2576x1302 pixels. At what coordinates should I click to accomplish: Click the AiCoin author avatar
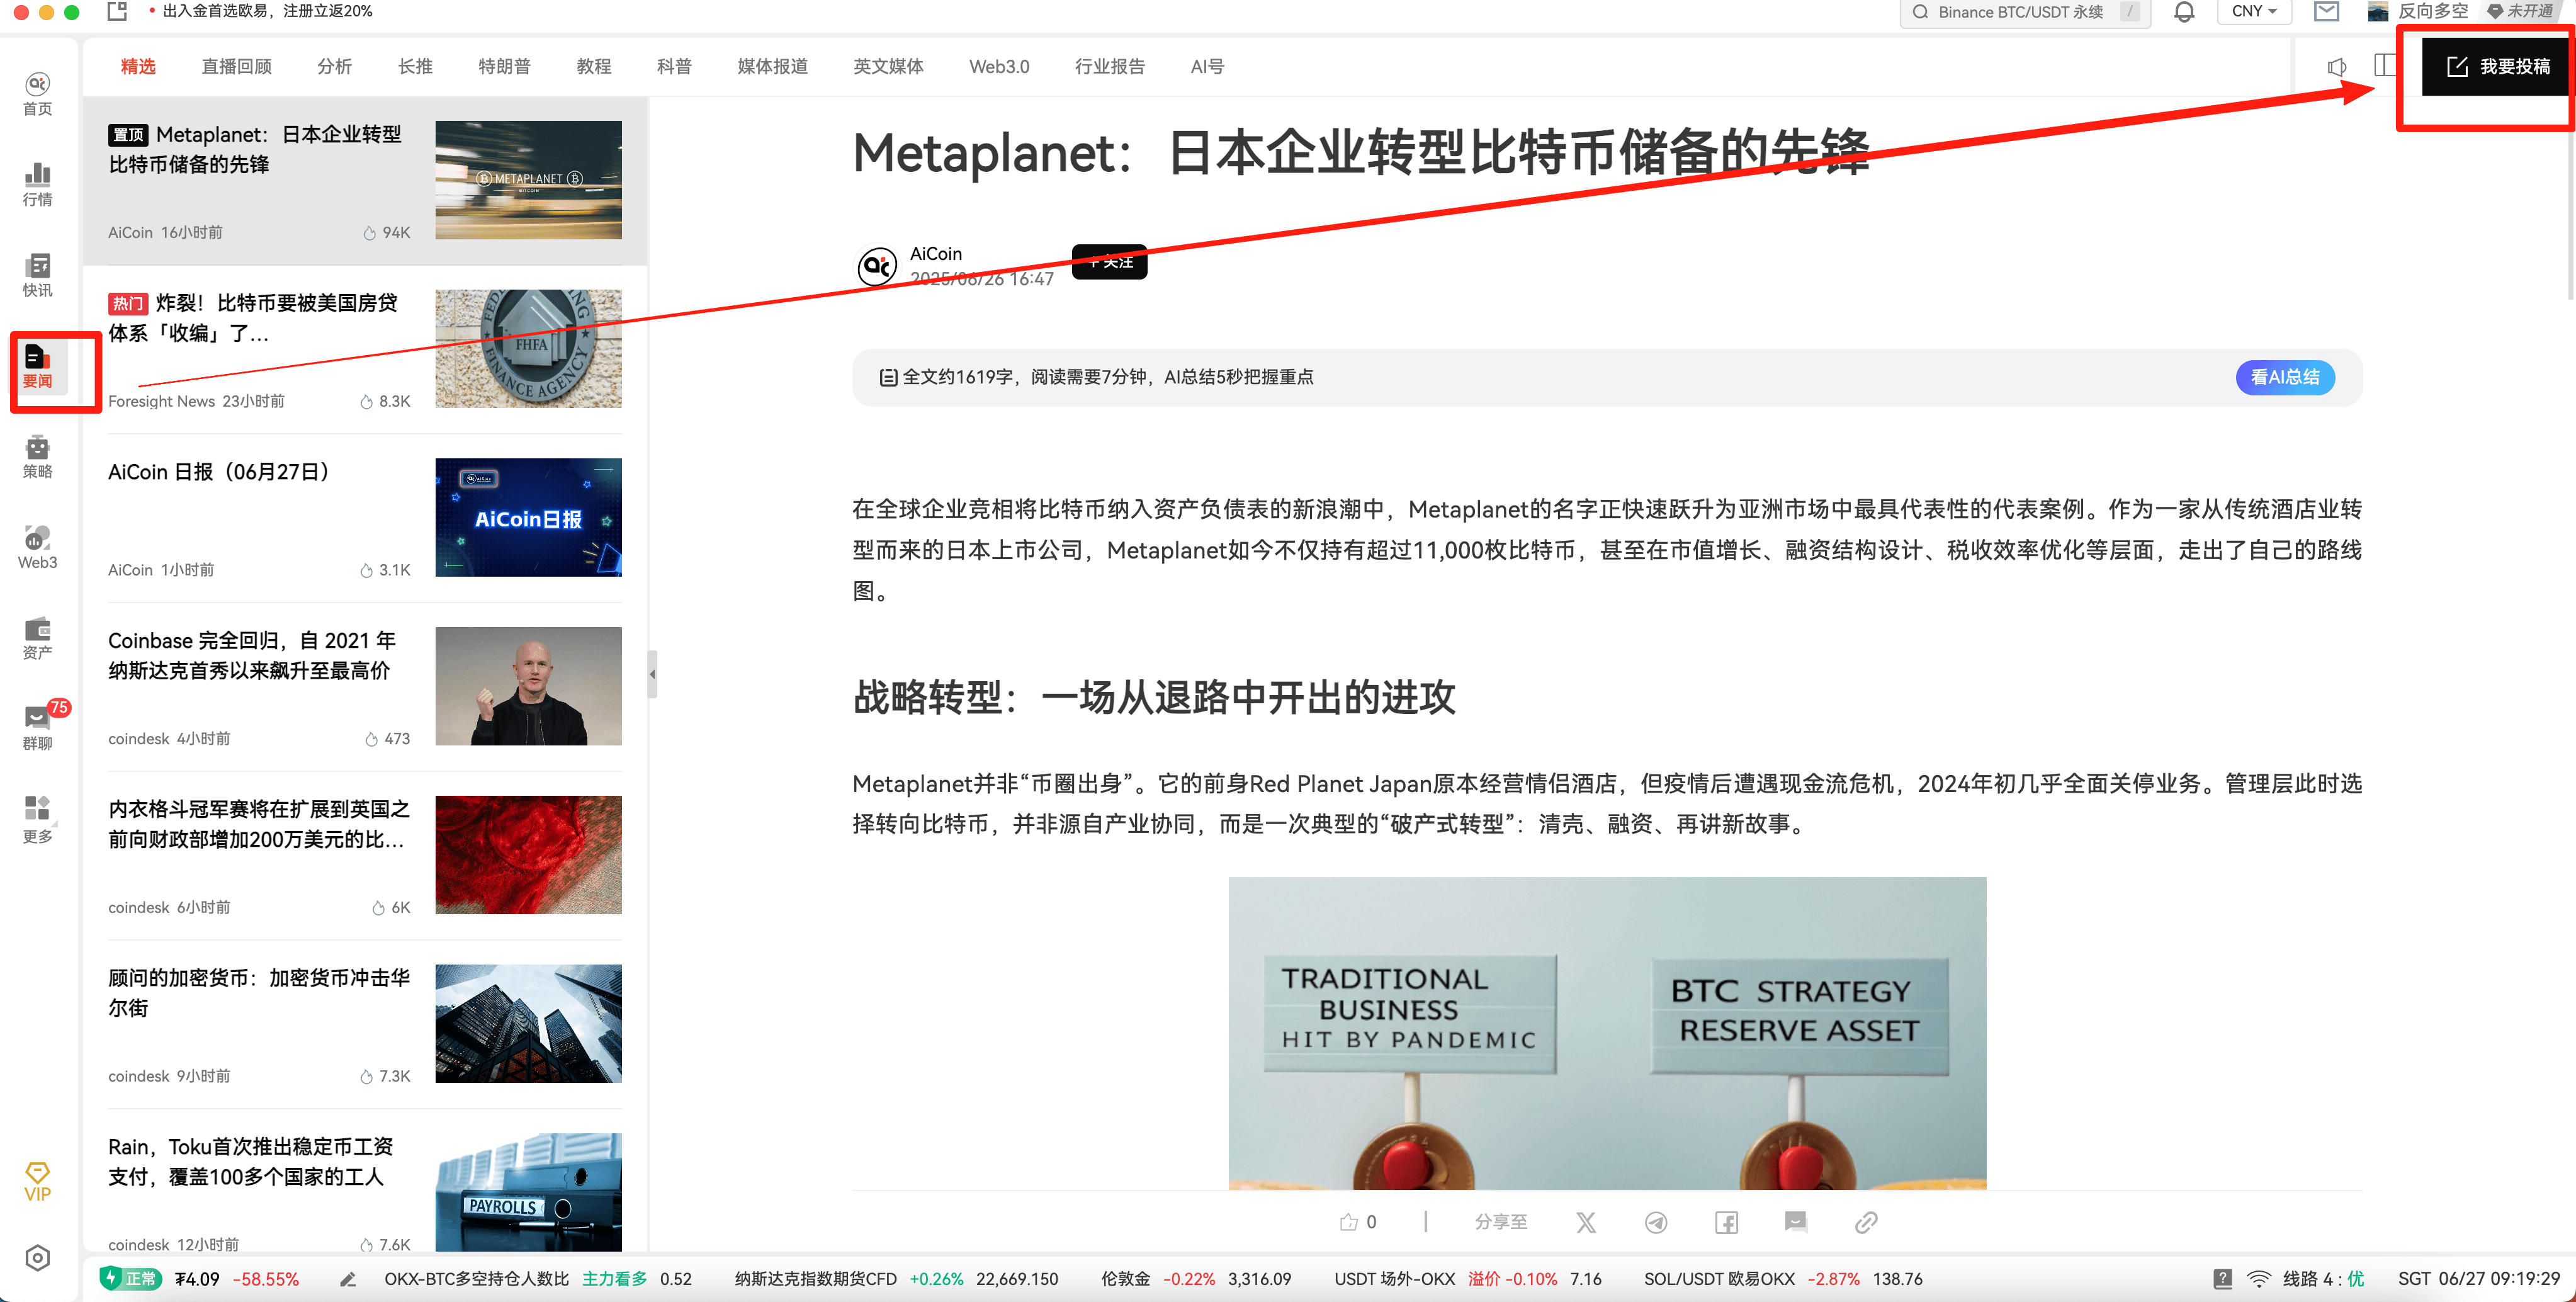[x=877, y=266]
